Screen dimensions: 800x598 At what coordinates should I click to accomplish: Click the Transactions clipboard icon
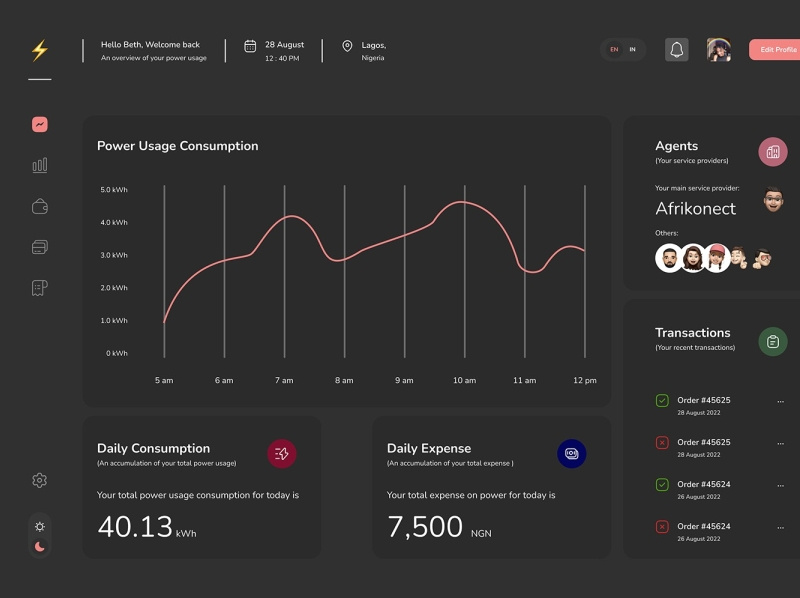pos(773,341)
